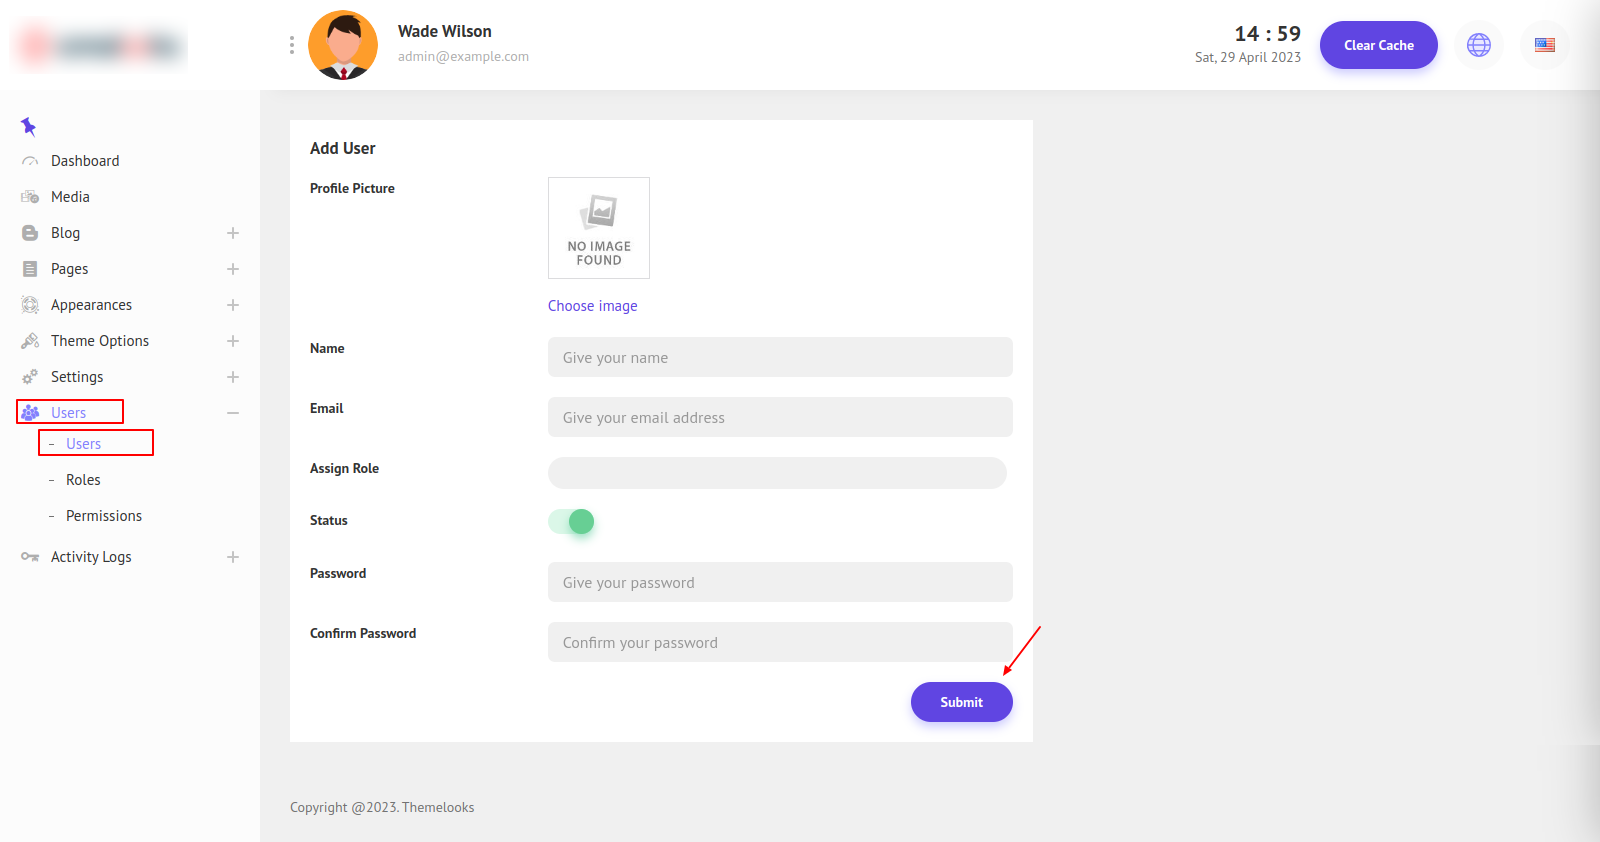Click the Media icon in sidebar
Viewport: 1600px width, 842px height.
click(30, 197)
